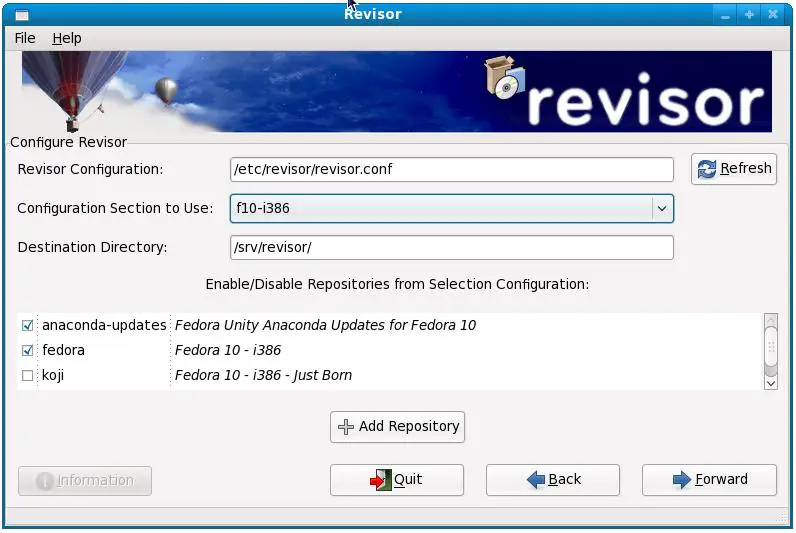The height and width of the screenshot is (533, 796).
Task: Expand the Configuration Section dropdown arrow
Action: (661, 209)
